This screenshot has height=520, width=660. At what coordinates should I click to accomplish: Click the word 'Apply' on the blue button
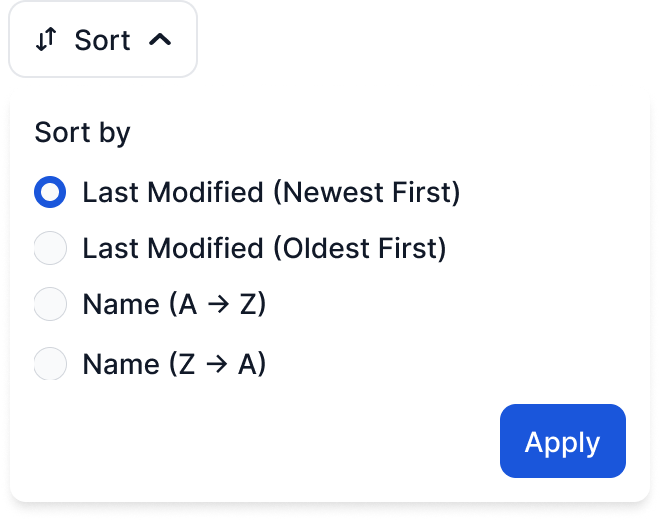[x=562, y=443]
